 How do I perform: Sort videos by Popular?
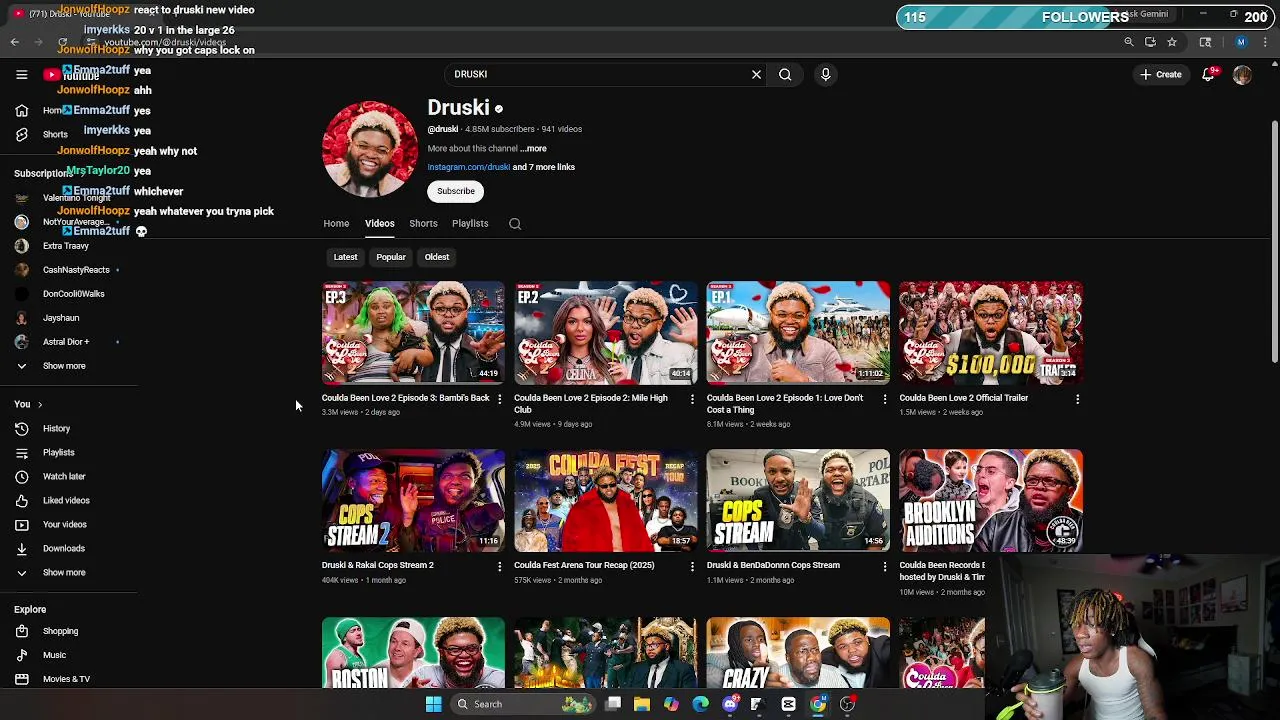tap(391, 257)
